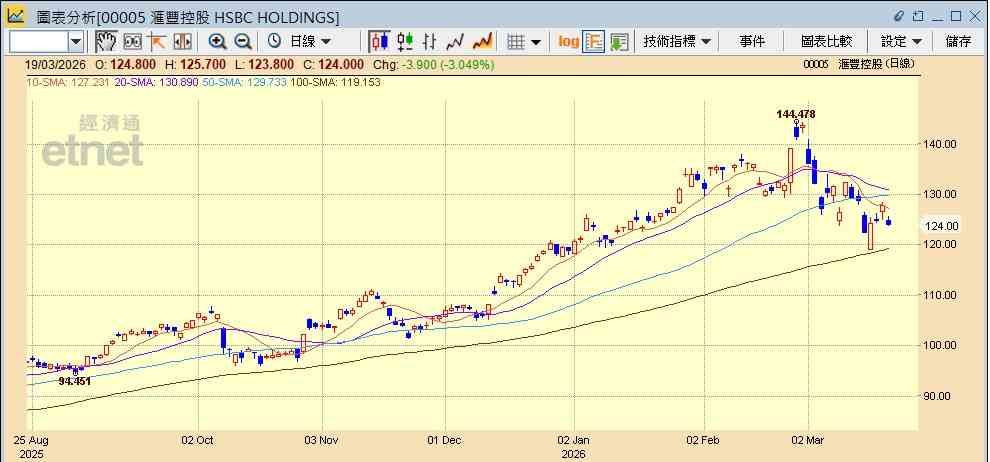Click the 03 Nov date axis label
Viewport: 990px width, 462px height.
click(322, 439)
